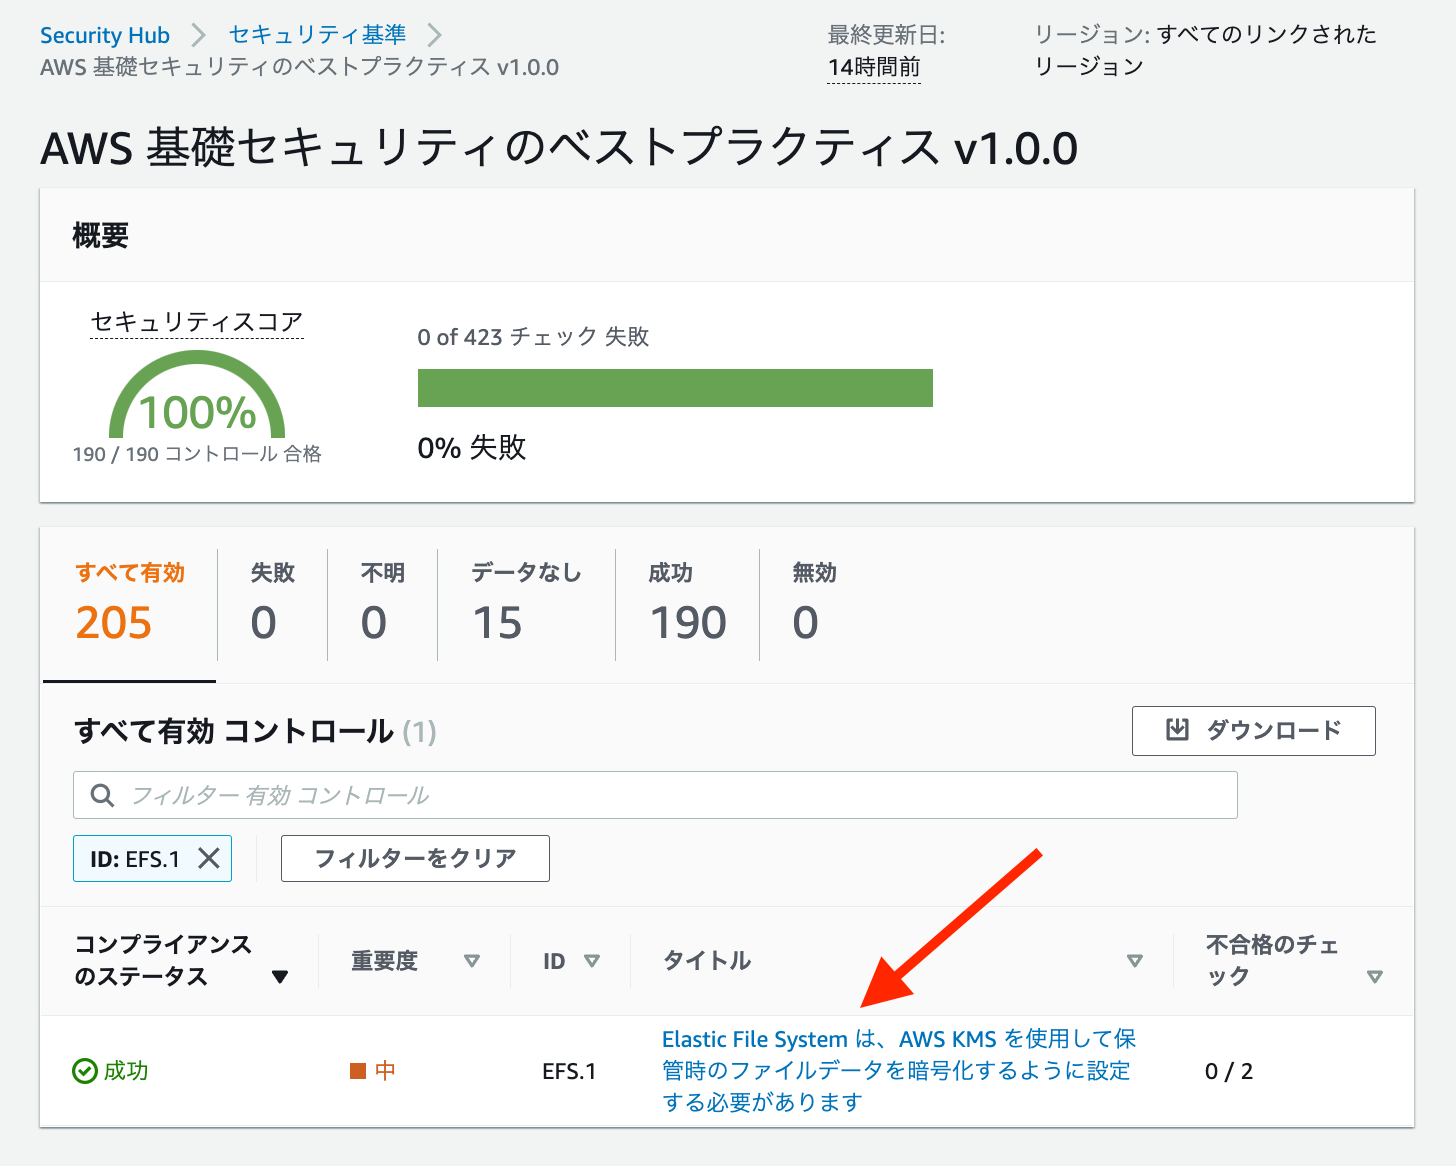Click the sort triangle beside コンプライアンスのステータス

tap(281, 975)
